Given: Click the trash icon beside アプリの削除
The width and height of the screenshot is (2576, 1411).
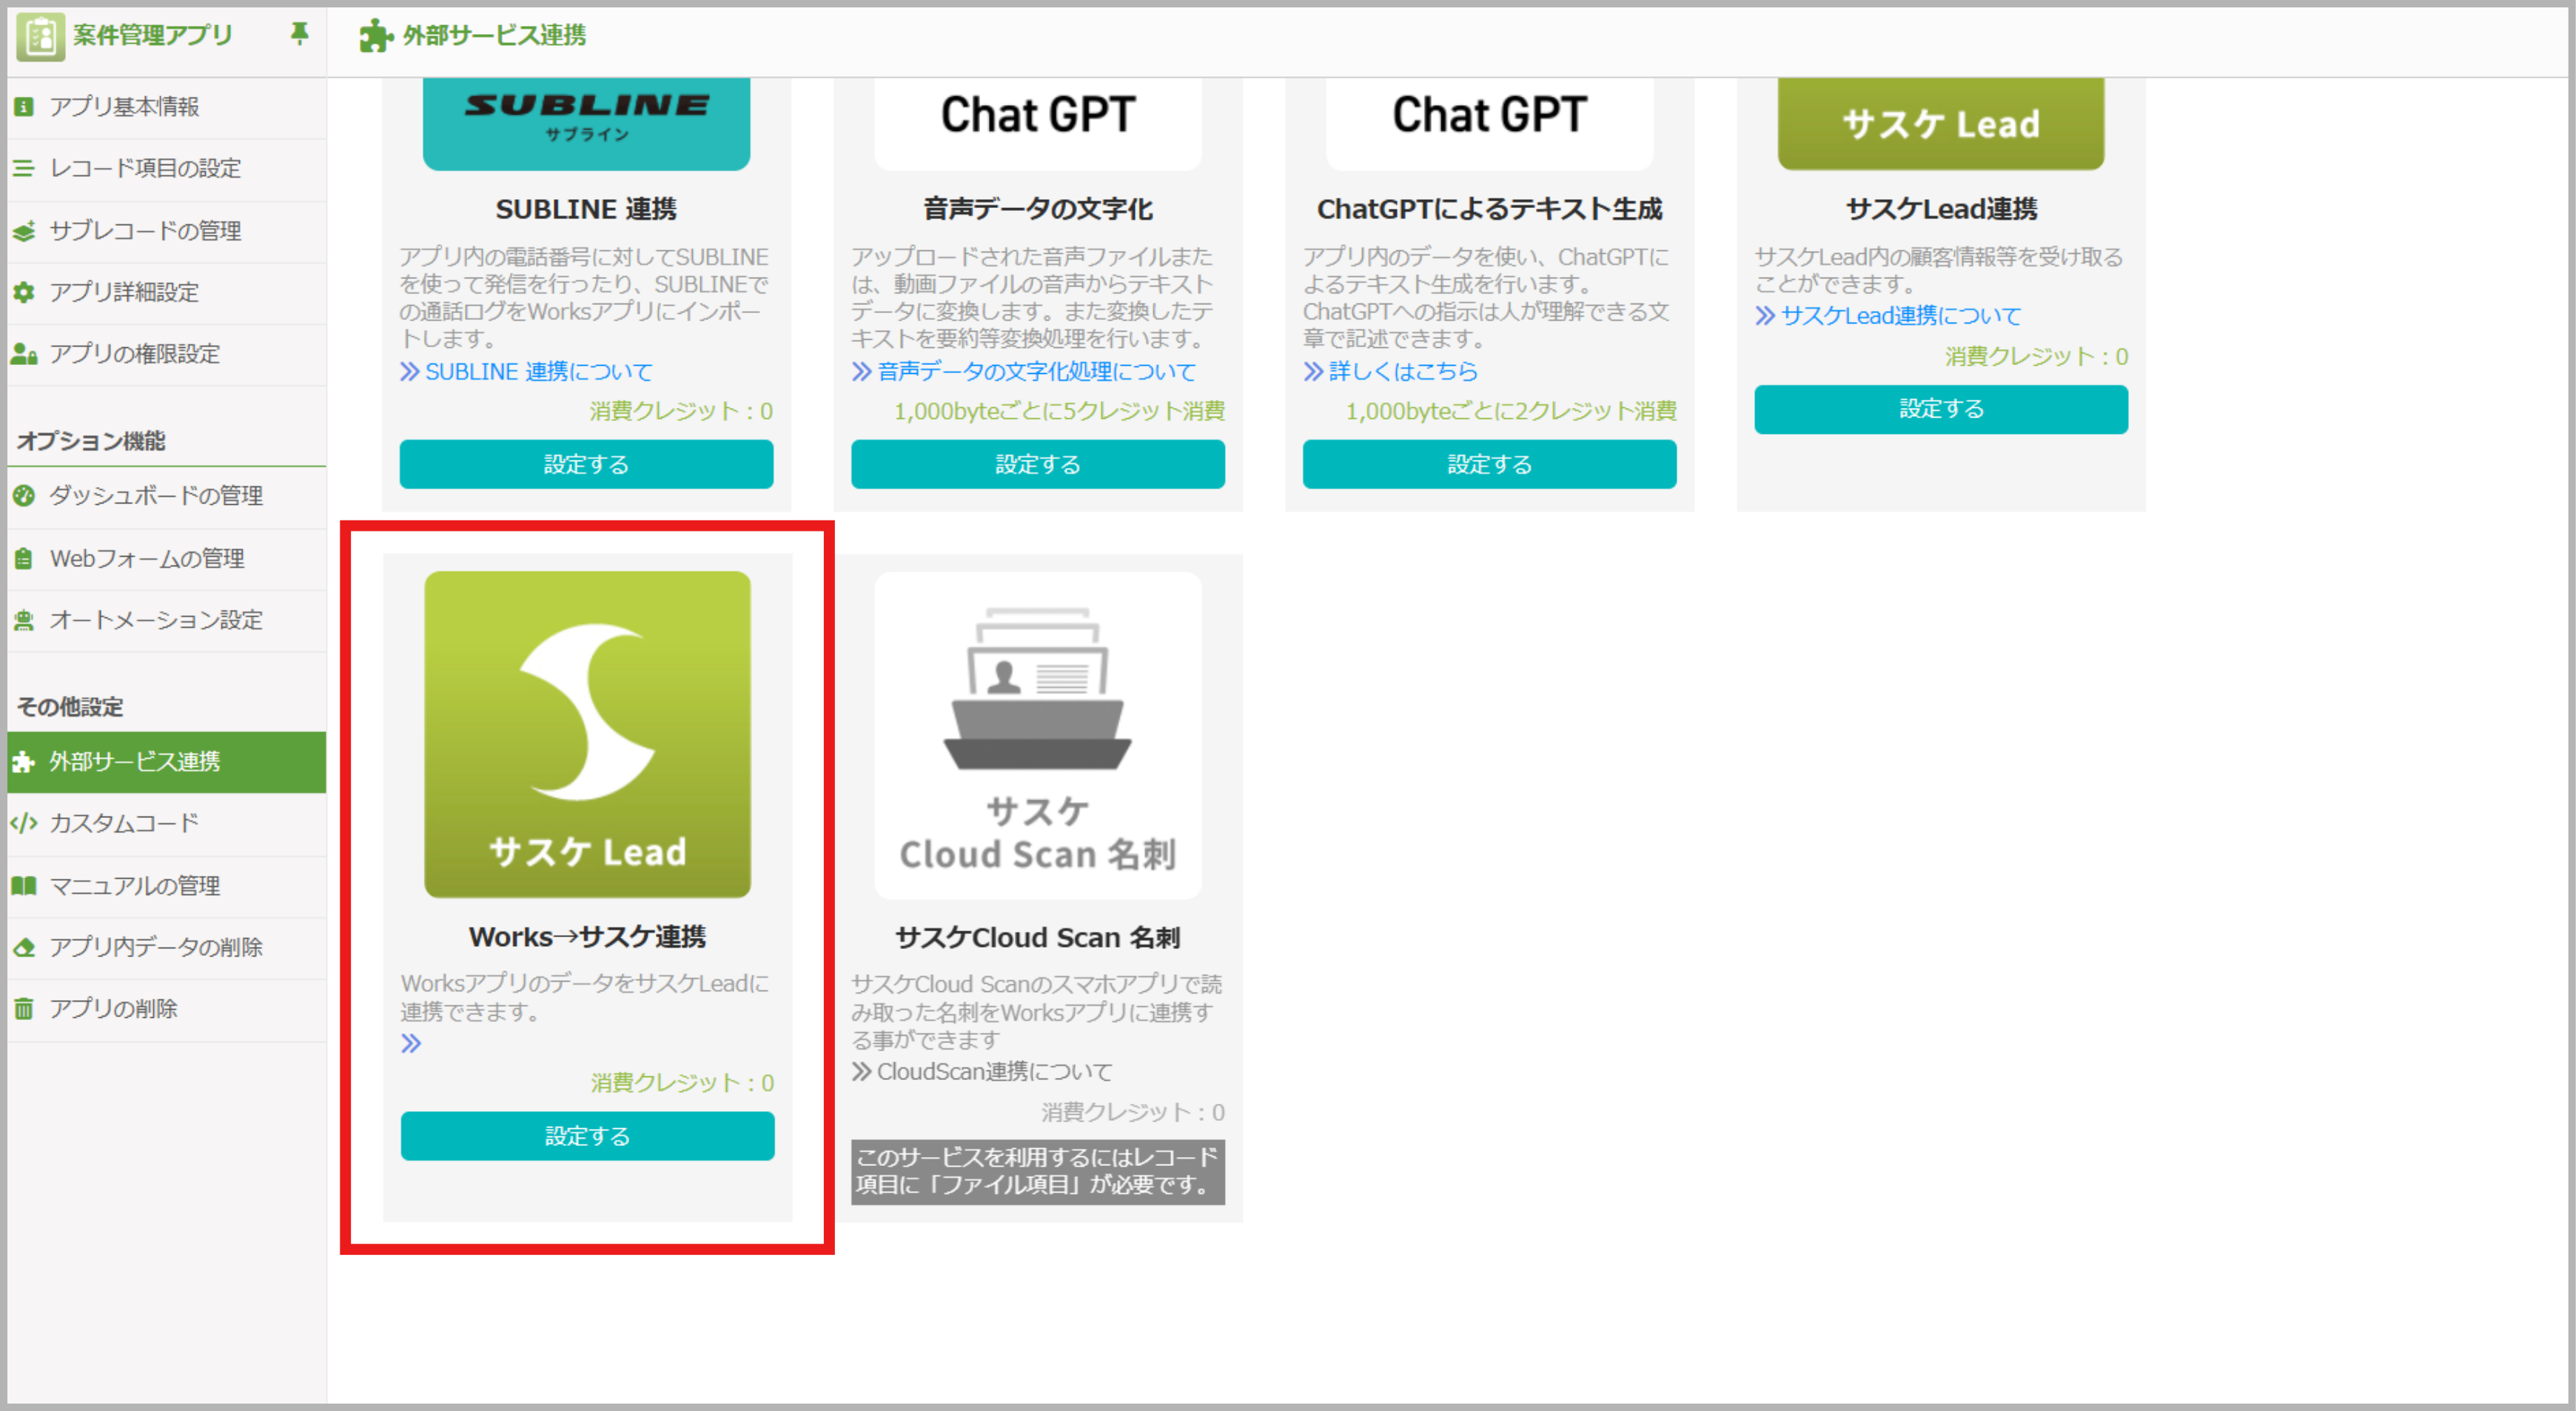Looking at the screenshot, I should coord(24,1008).
